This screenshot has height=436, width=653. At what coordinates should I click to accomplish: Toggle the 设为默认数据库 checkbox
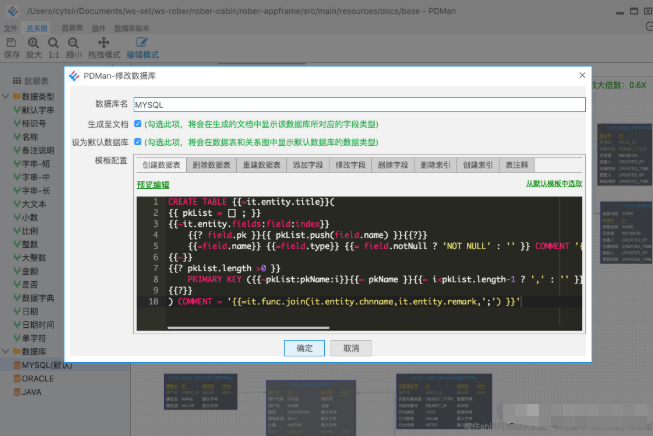137,142
